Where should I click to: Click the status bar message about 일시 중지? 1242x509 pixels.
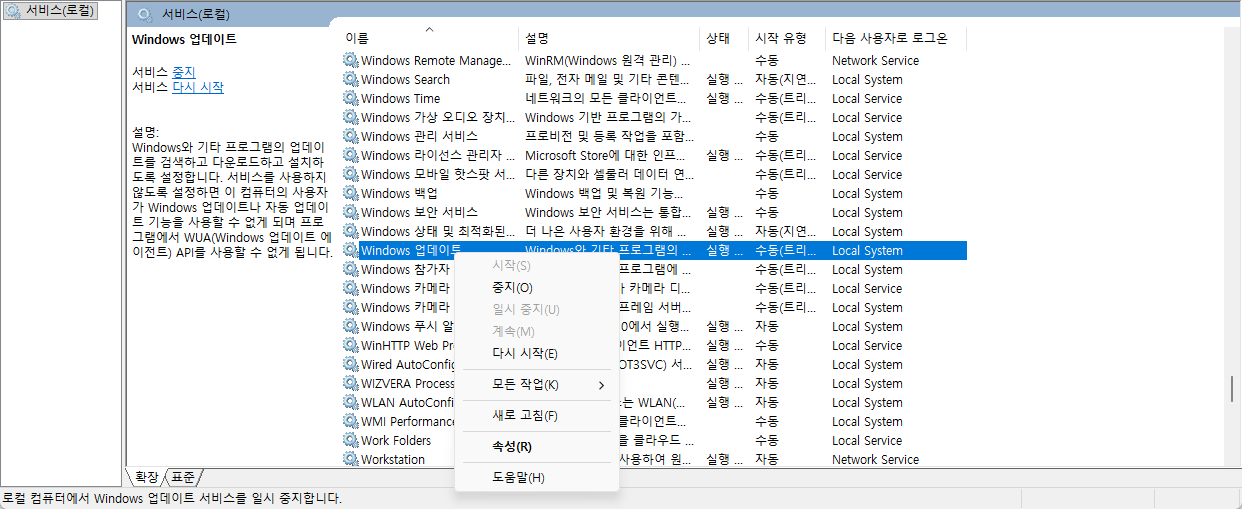point(172,498)
